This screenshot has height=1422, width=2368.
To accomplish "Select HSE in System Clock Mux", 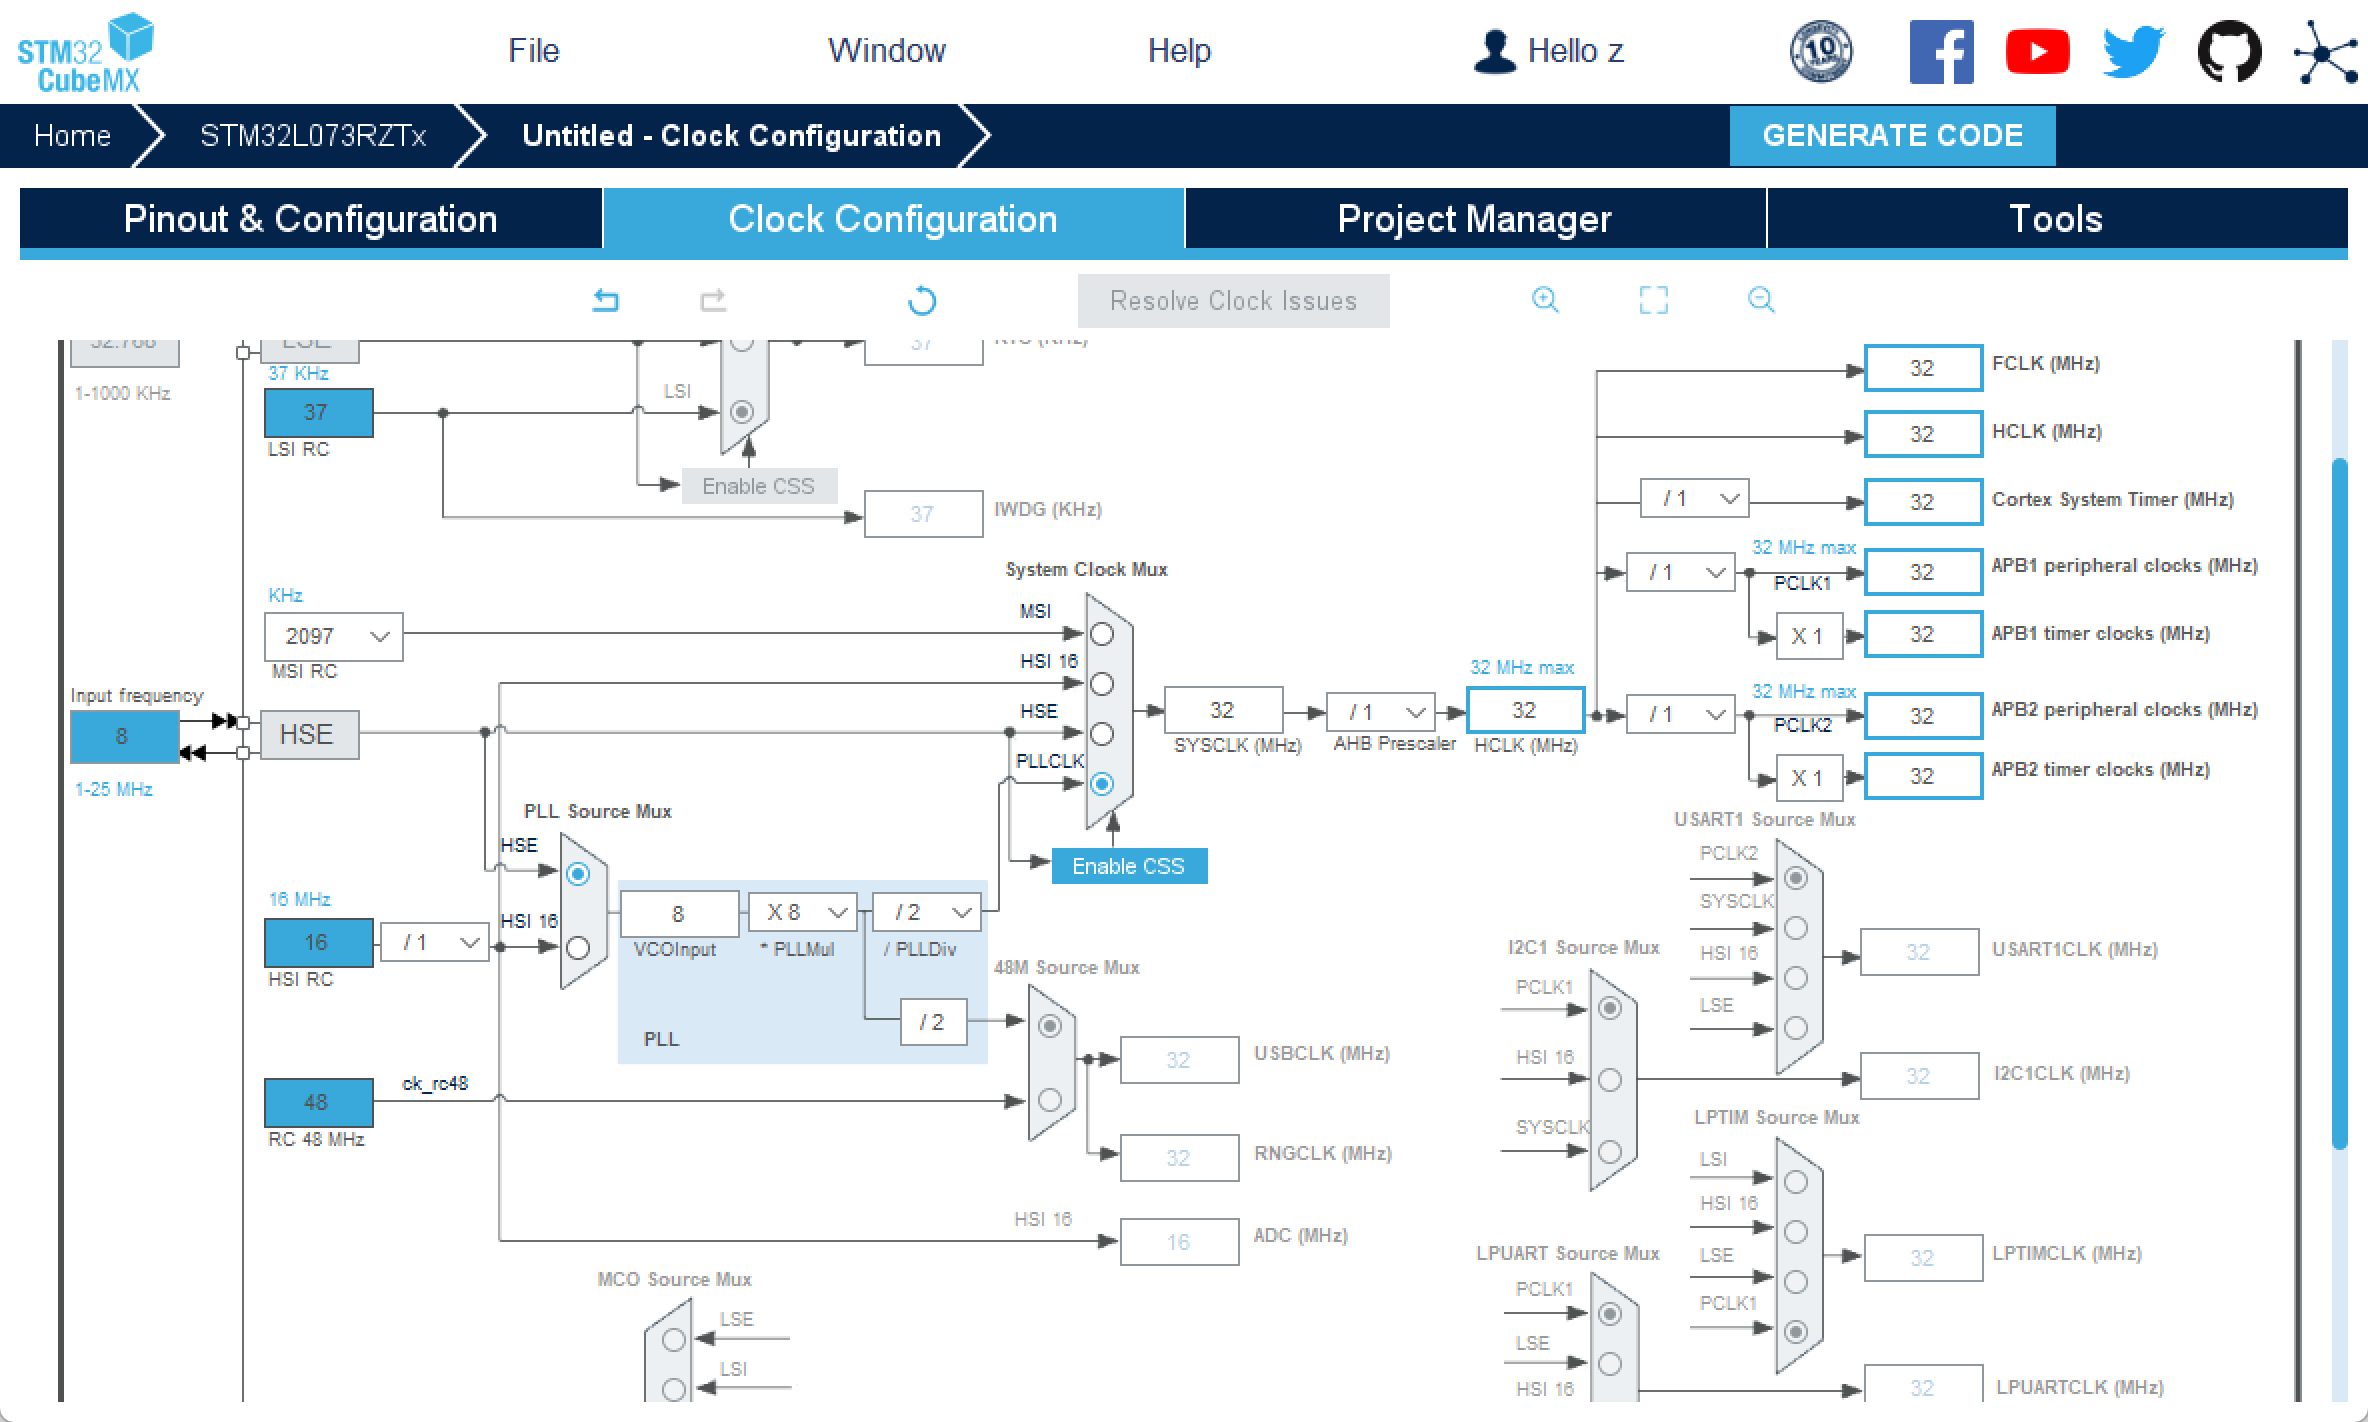I will (x=1102, y=734).
